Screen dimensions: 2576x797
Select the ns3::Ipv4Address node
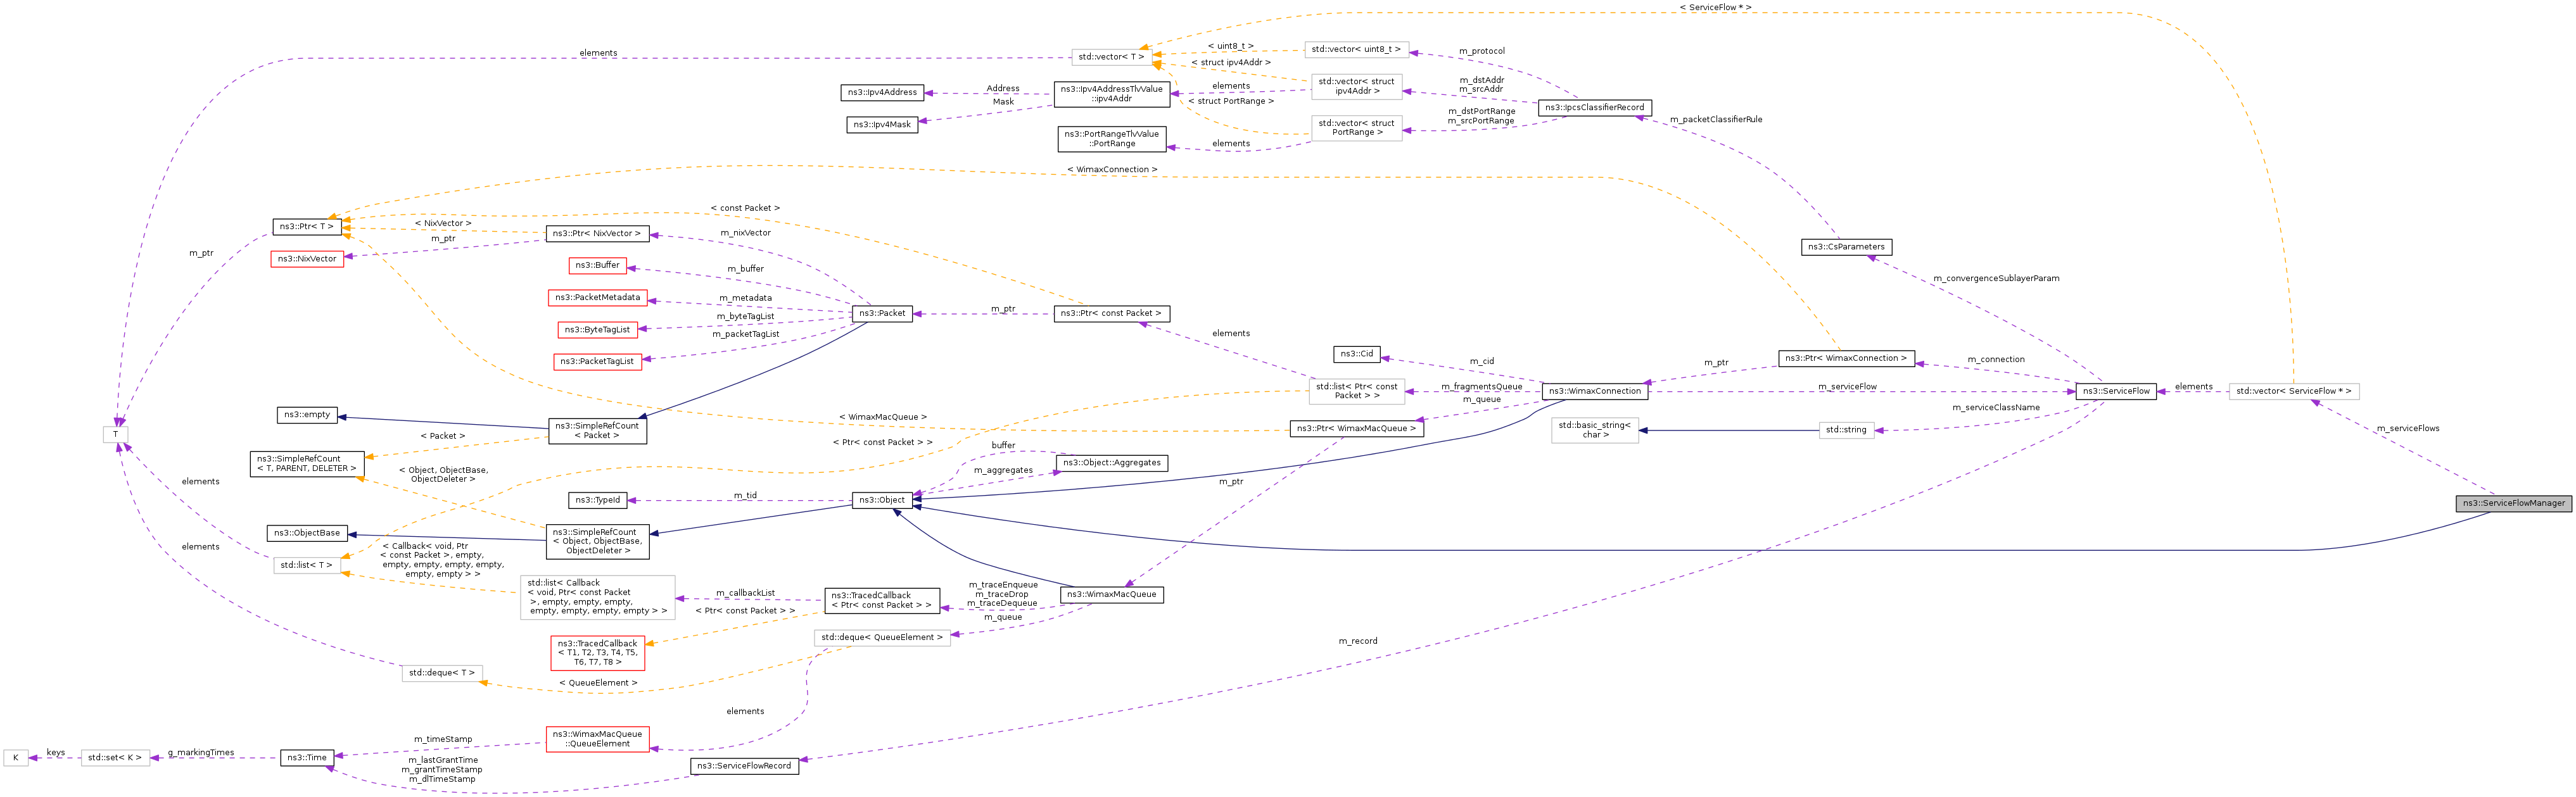882,92
